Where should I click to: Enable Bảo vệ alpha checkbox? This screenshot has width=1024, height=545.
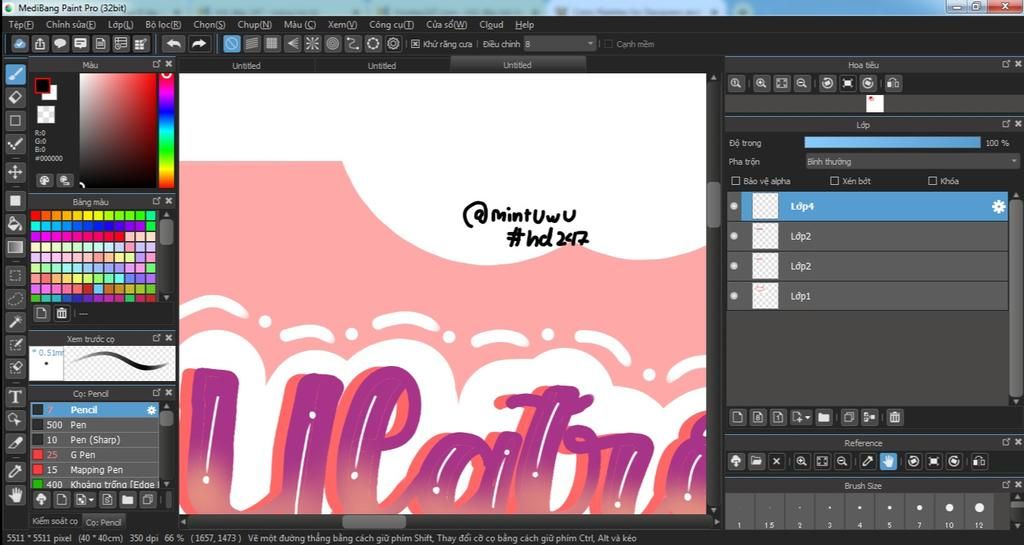click(x=736, y=181)
